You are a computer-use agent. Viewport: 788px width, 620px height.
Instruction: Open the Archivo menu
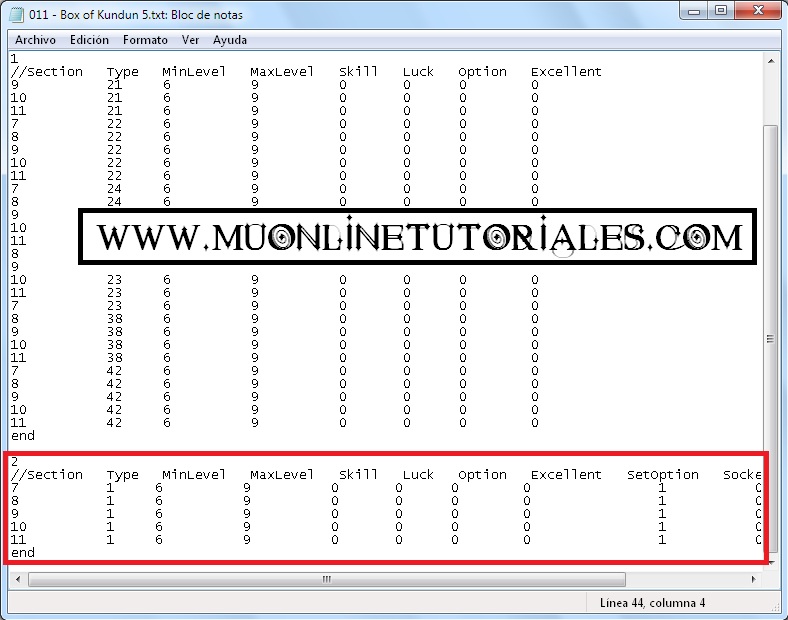pos(35,40)
